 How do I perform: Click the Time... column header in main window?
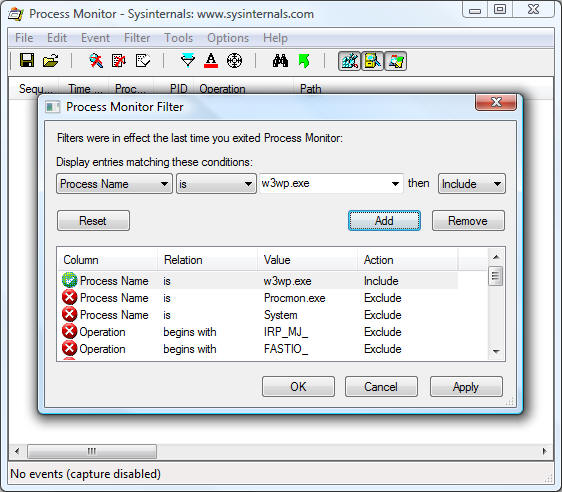(85, 89)
